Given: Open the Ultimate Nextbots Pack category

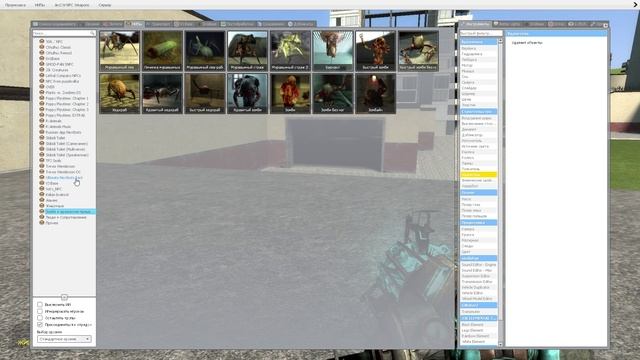Looking at the screenshot, I should (64, 178).
